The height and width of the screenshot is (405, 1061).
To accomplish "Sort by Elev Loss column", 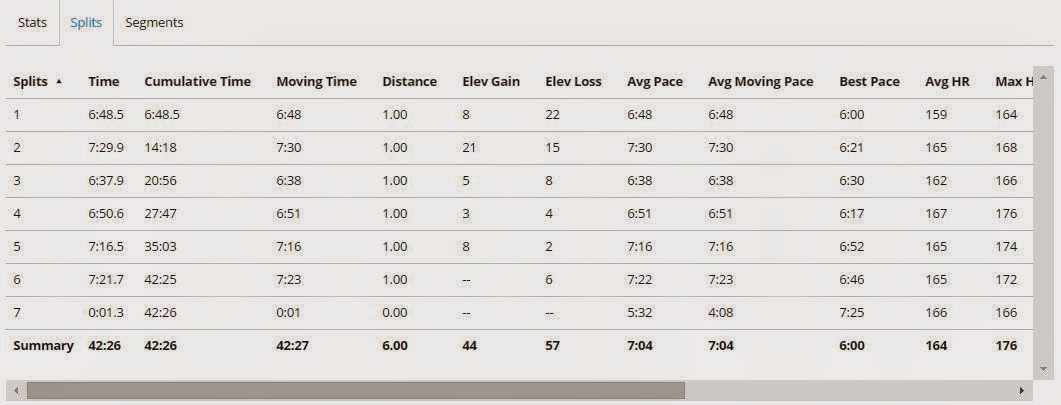I will (574, 82).
